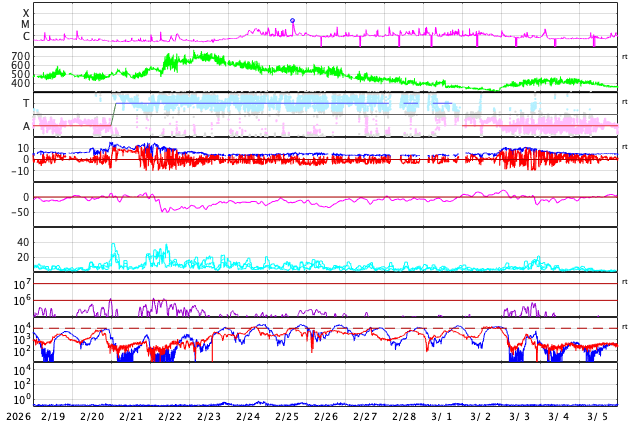
Task: Click the 10^7 axis label
Action: [x=22, y=286]
